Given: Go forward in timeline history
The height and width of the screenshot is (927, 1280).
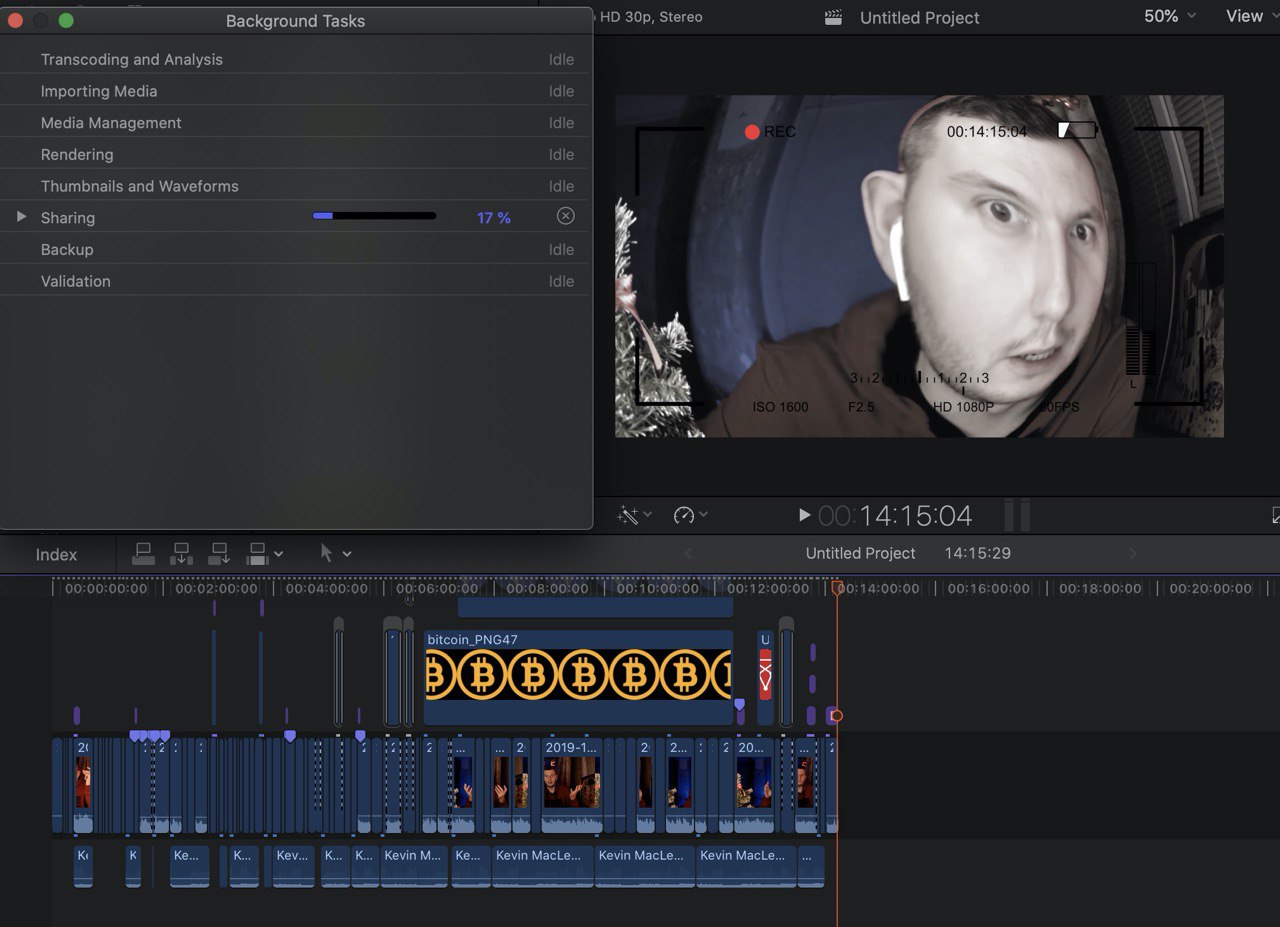Looking at the screenshot, I should tap(1132, 553).
